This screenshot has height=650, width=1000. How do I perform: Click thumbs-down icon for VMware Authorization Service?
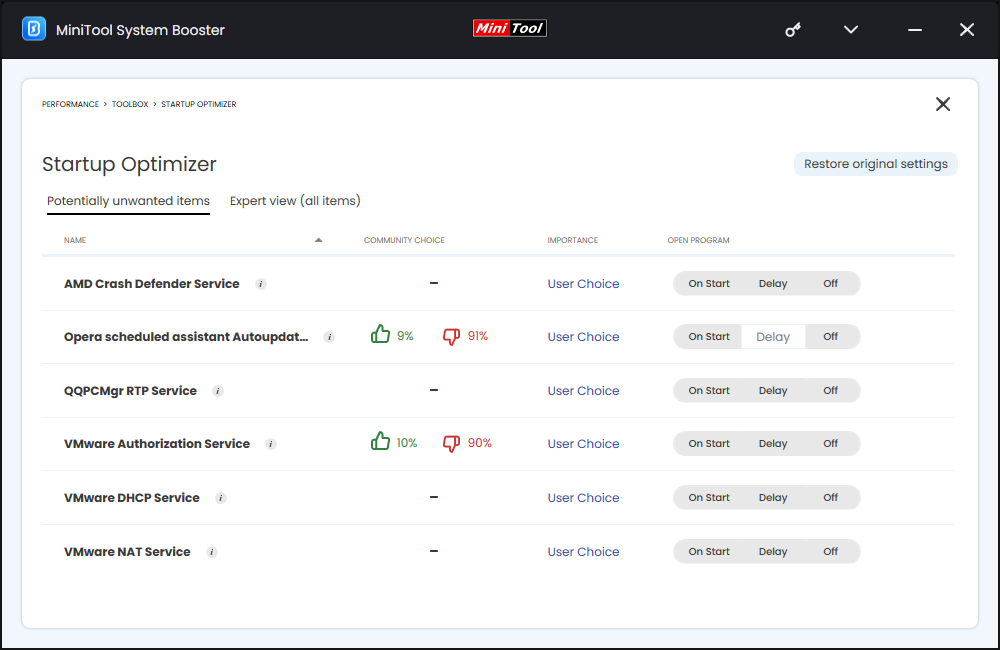[x=452, y=443]
